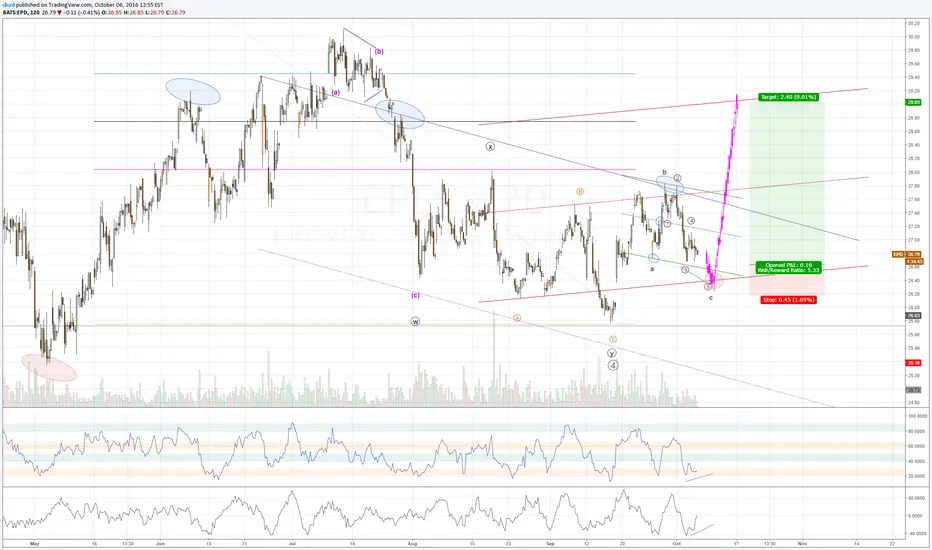Click the Jul label on time axis
The width and height of the screenshot is (932, 550).
click(292, 543)
